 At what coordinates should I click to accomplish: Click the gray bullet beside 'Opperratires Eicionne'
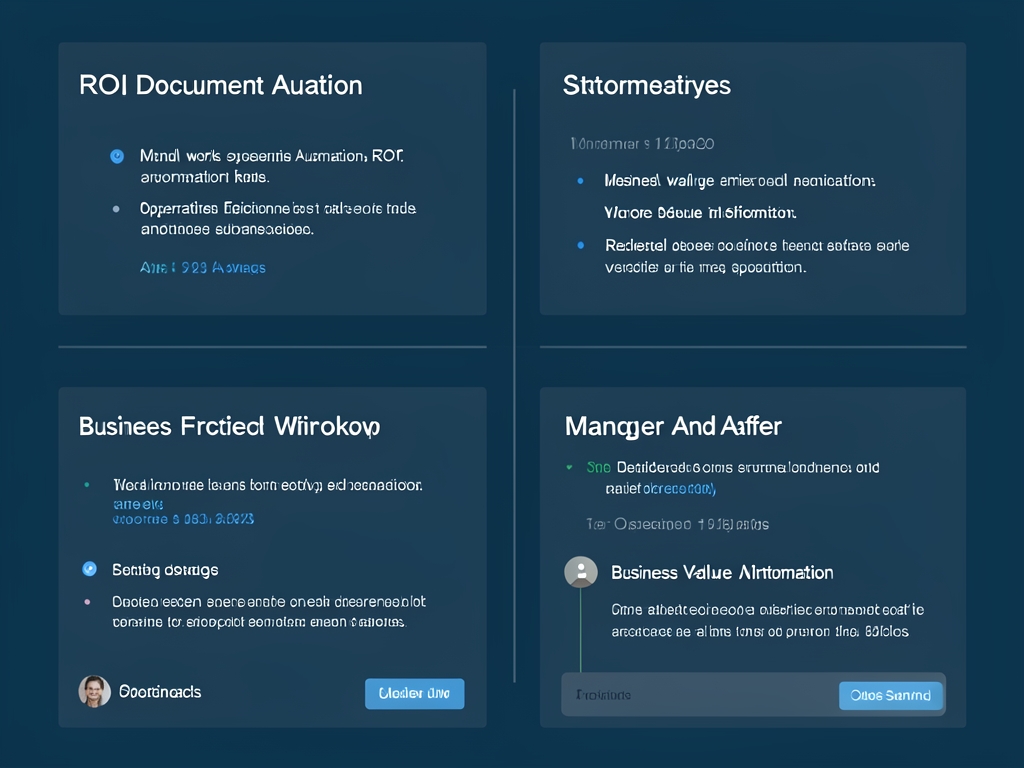(x=116, y=209)
